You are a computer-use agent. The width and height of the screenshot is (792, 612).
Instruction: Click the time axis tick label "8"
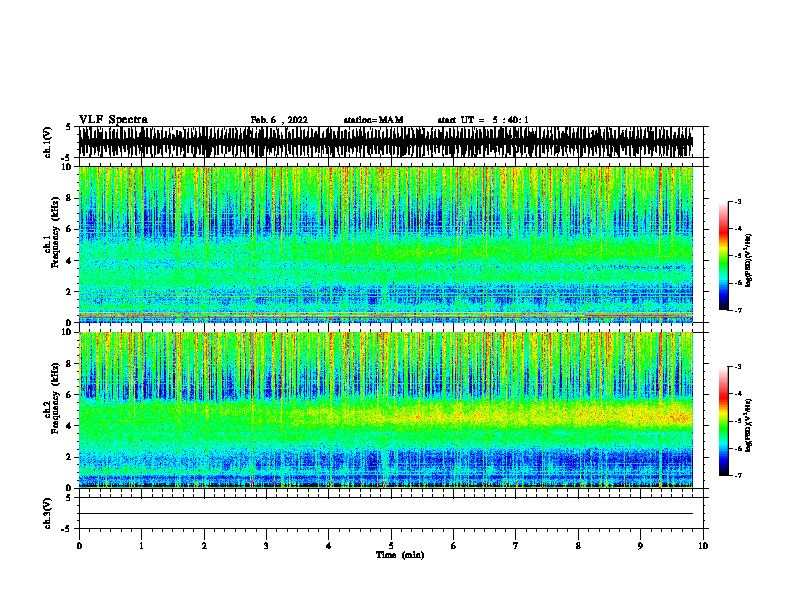pos(578,546)
